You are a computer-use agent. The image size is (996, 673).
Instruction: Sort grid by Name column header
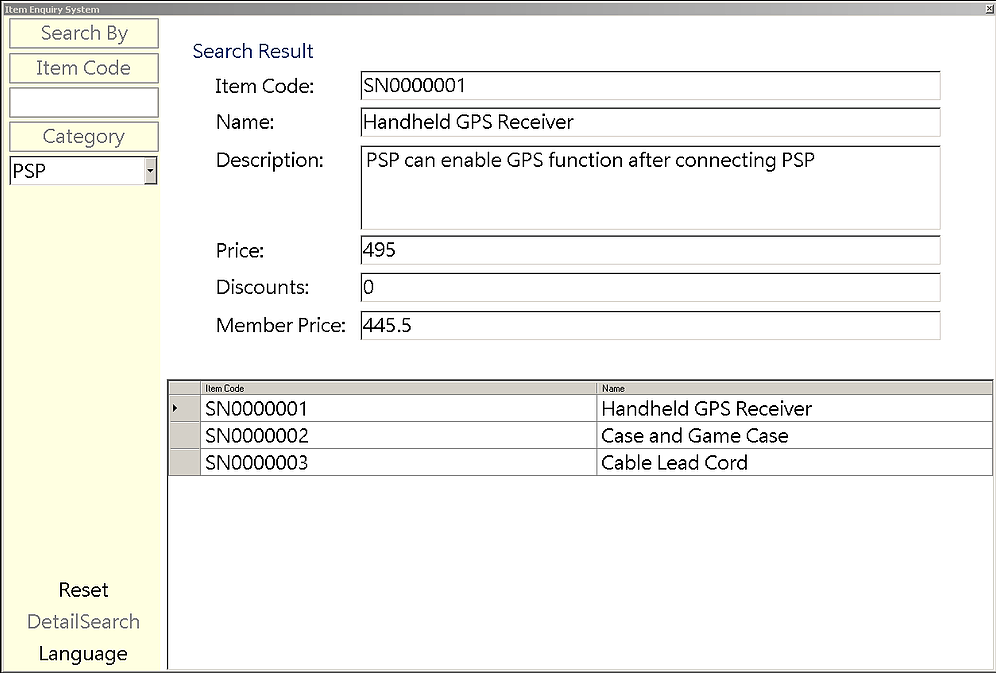[794, 388]
